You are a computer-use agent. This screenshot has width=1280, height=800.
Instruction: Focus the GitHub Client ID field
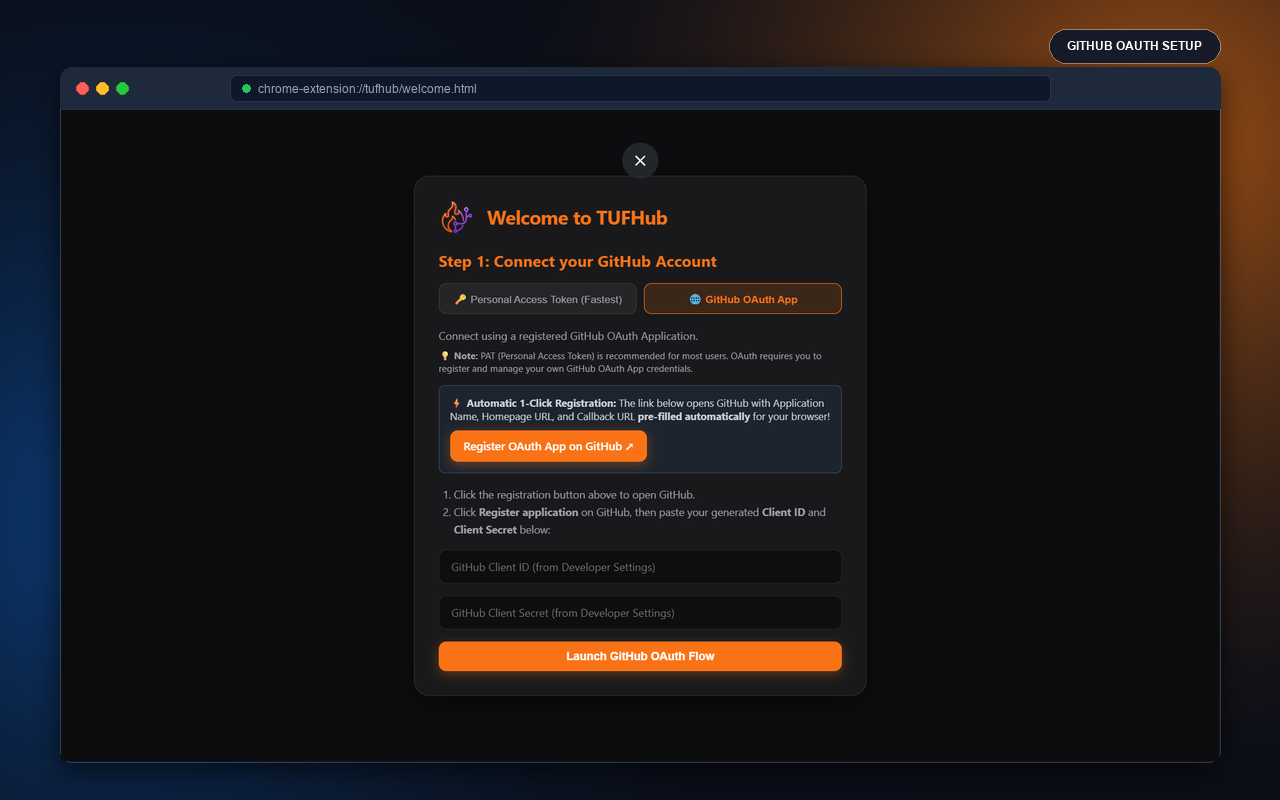click(x=640, y=567)
